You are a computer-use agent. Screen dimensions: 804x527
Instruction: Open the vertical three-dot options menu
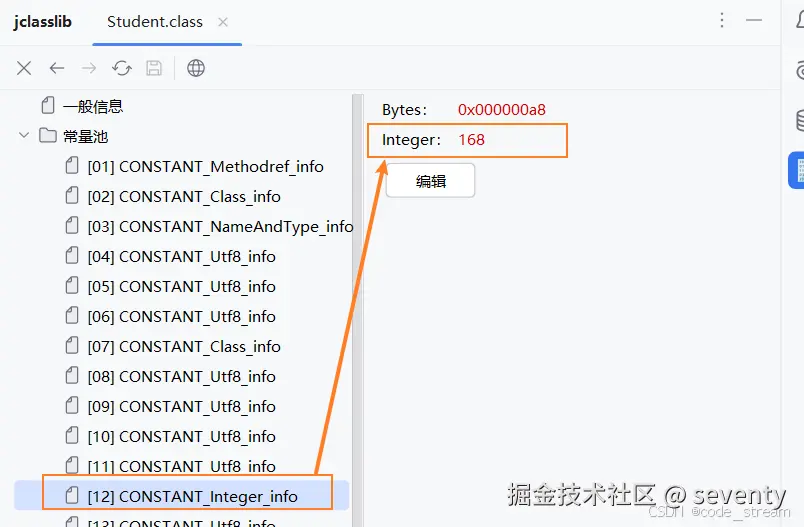pos(722,20)
